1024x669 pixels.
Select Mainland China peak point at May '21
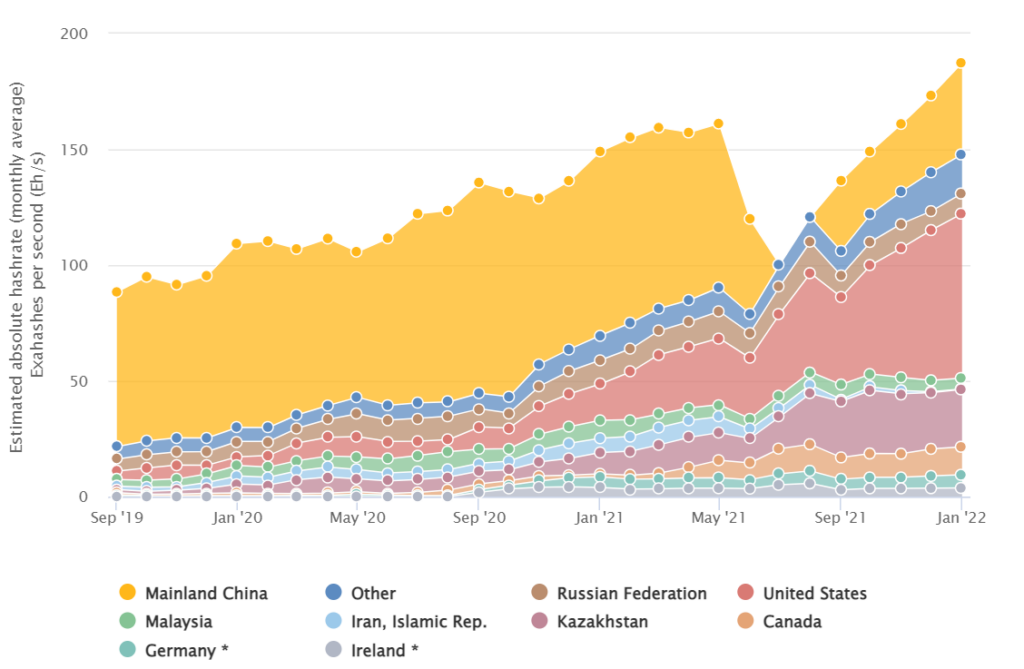point(718,123)
